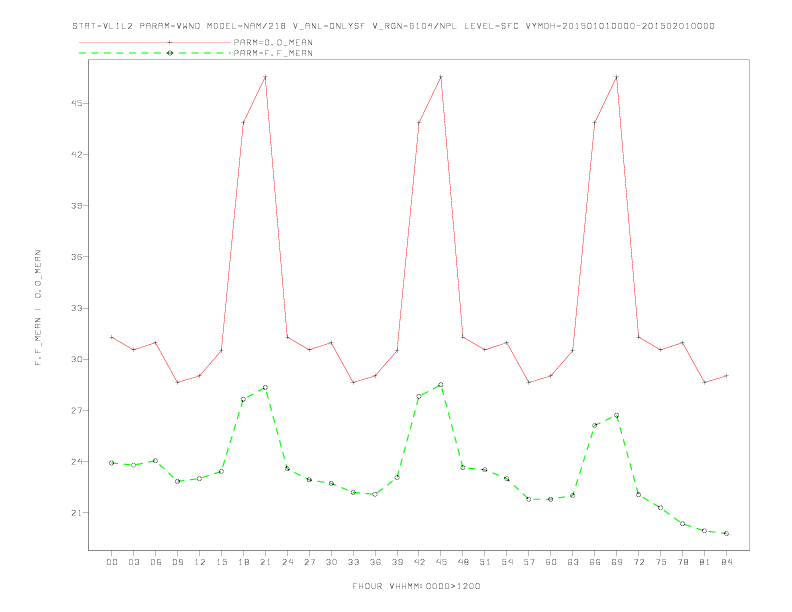
Task: Click the red O_MEAN peak marker at hour 69
Action: coord(617,77)
